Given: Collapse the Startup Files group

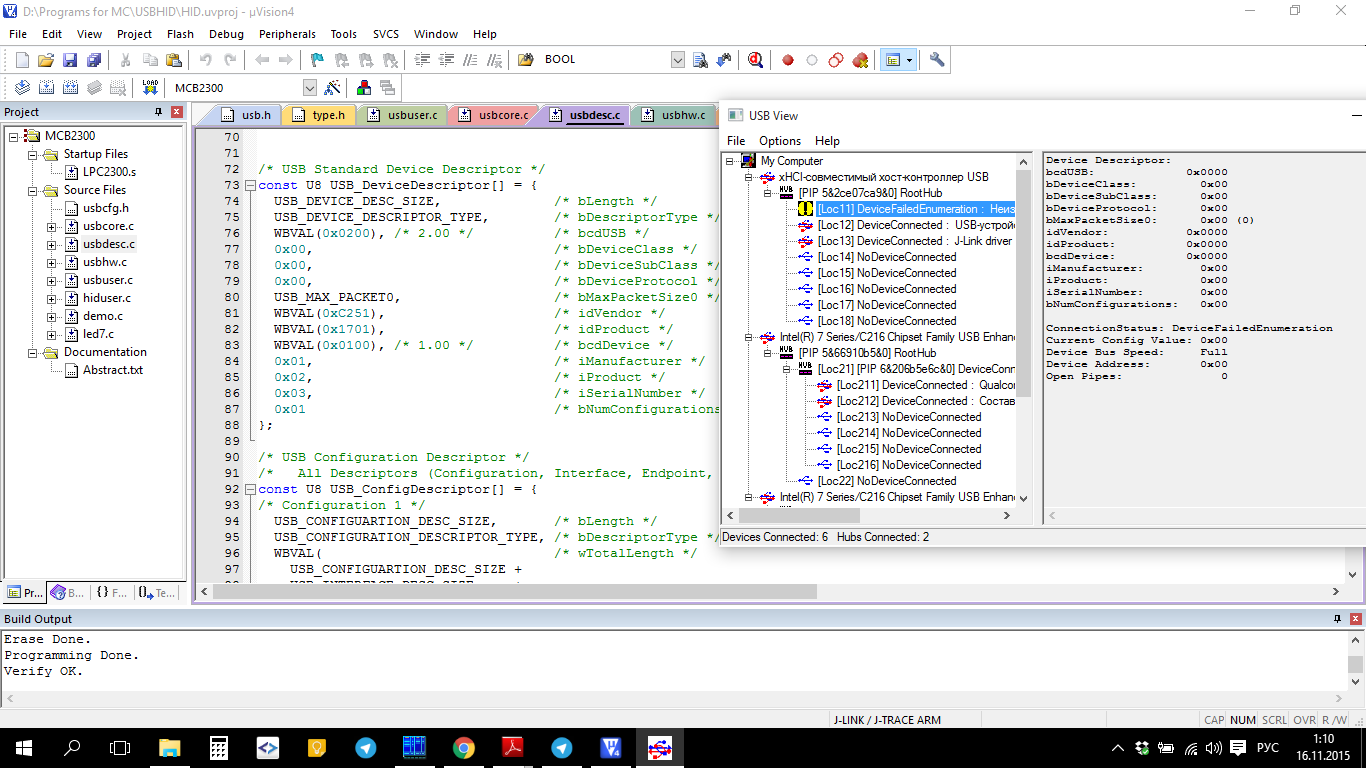Looking at the screenshot, I should click(33, 154).
